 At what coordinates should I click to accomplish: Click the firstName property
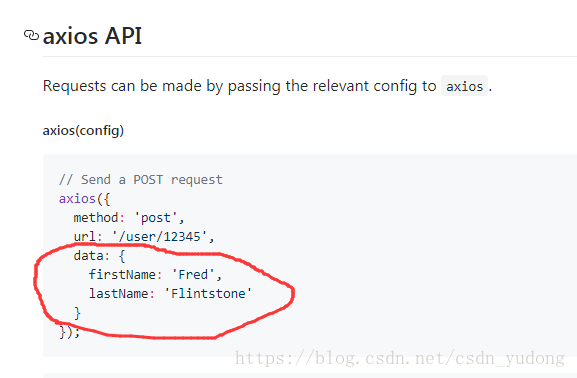(122, 275)
